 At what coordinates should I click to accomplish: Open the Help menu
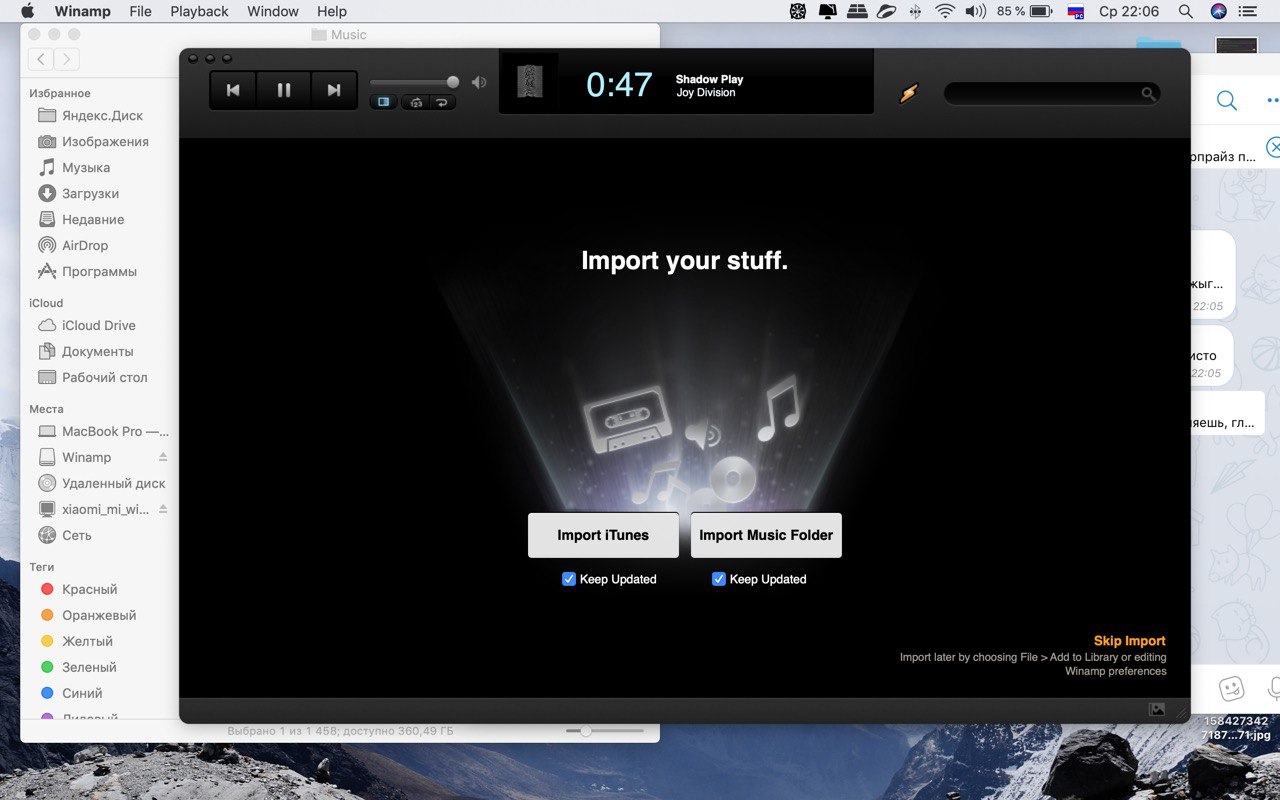[x=332, y=11]
